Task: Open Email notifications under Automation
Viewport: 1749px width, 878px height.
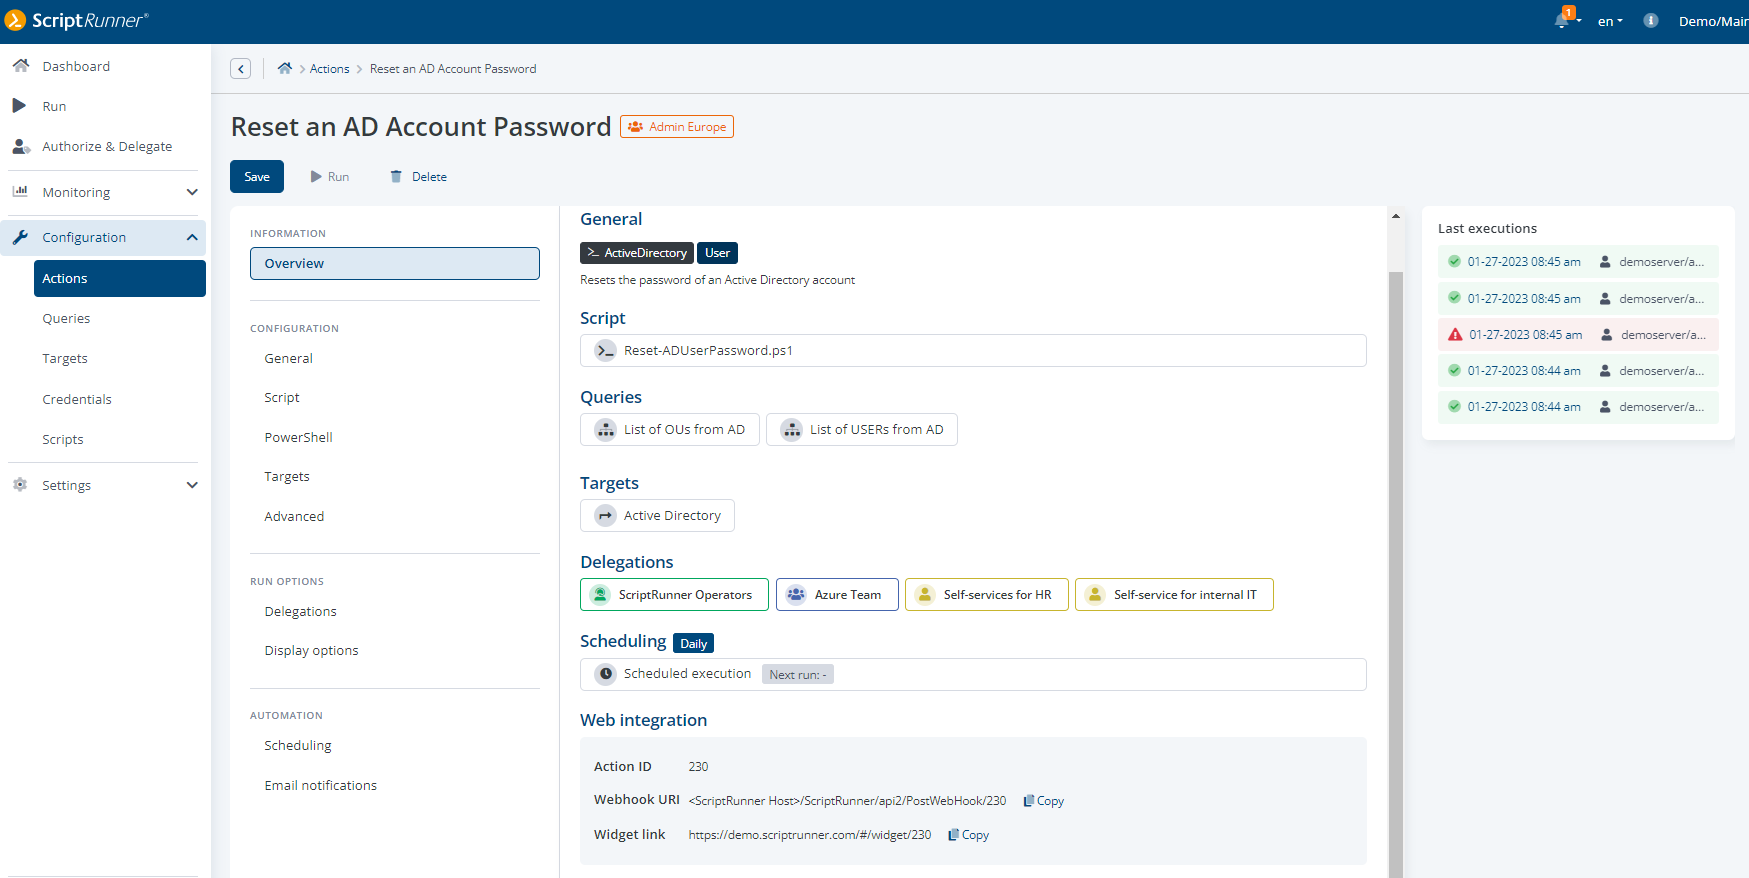Action: click(320, 785)
